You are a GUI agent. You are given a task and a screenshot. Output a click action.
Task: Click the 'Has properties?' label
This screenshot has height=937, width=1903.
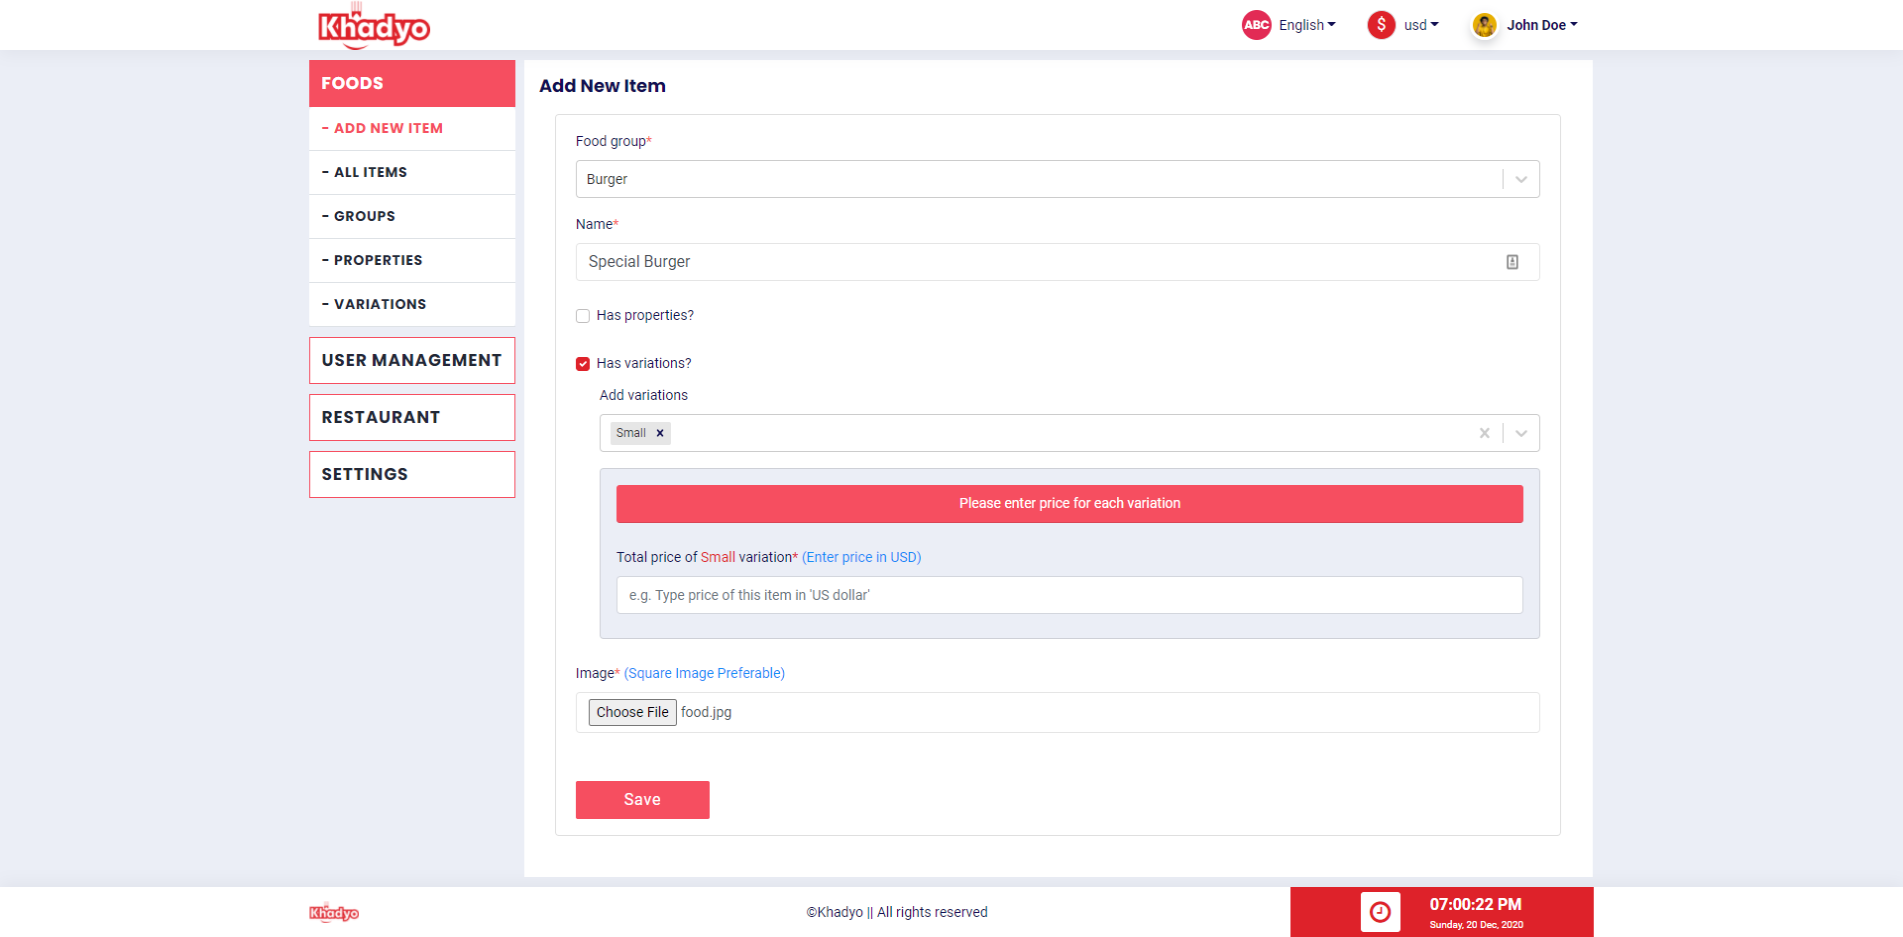645,315
